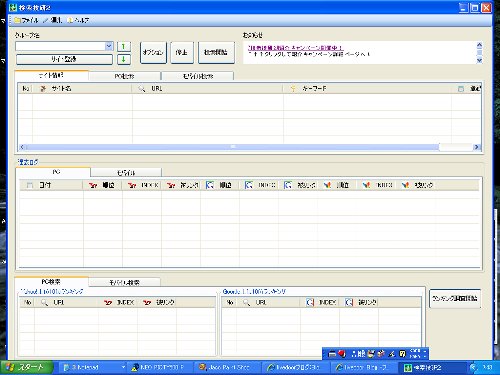This screenshot has height=375, width=500.
Task: Click site table horizontal scrollbar right arrow
Action: (x=477, y=147)
